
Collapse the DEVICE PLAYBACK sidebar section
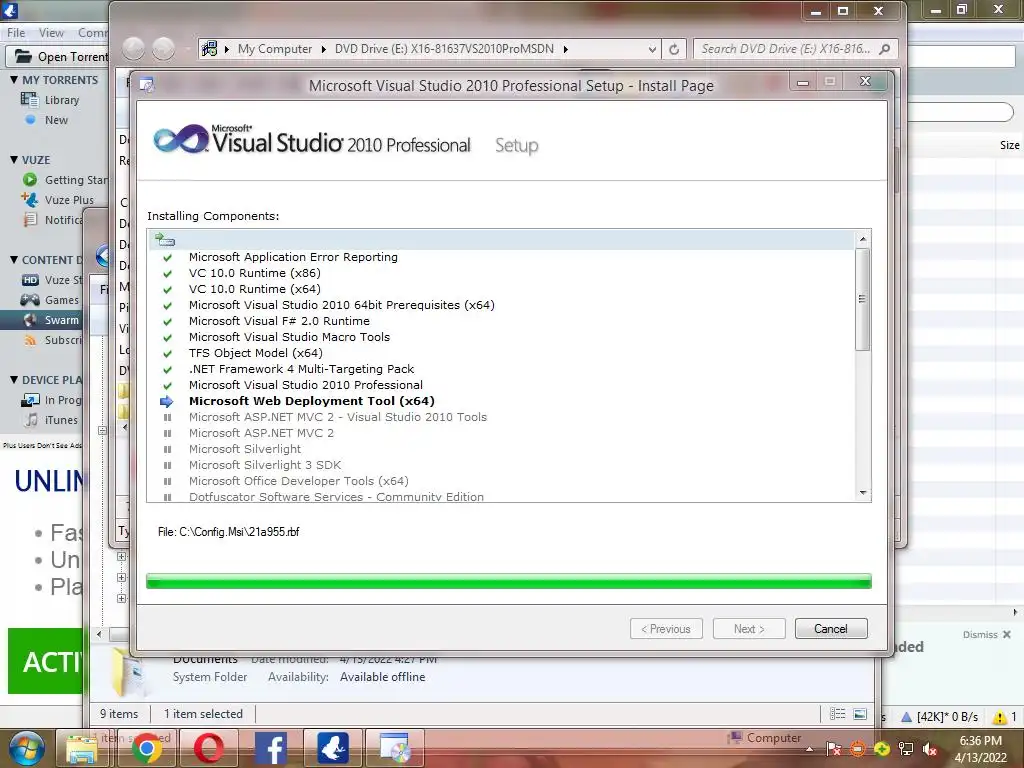point(14,380)
